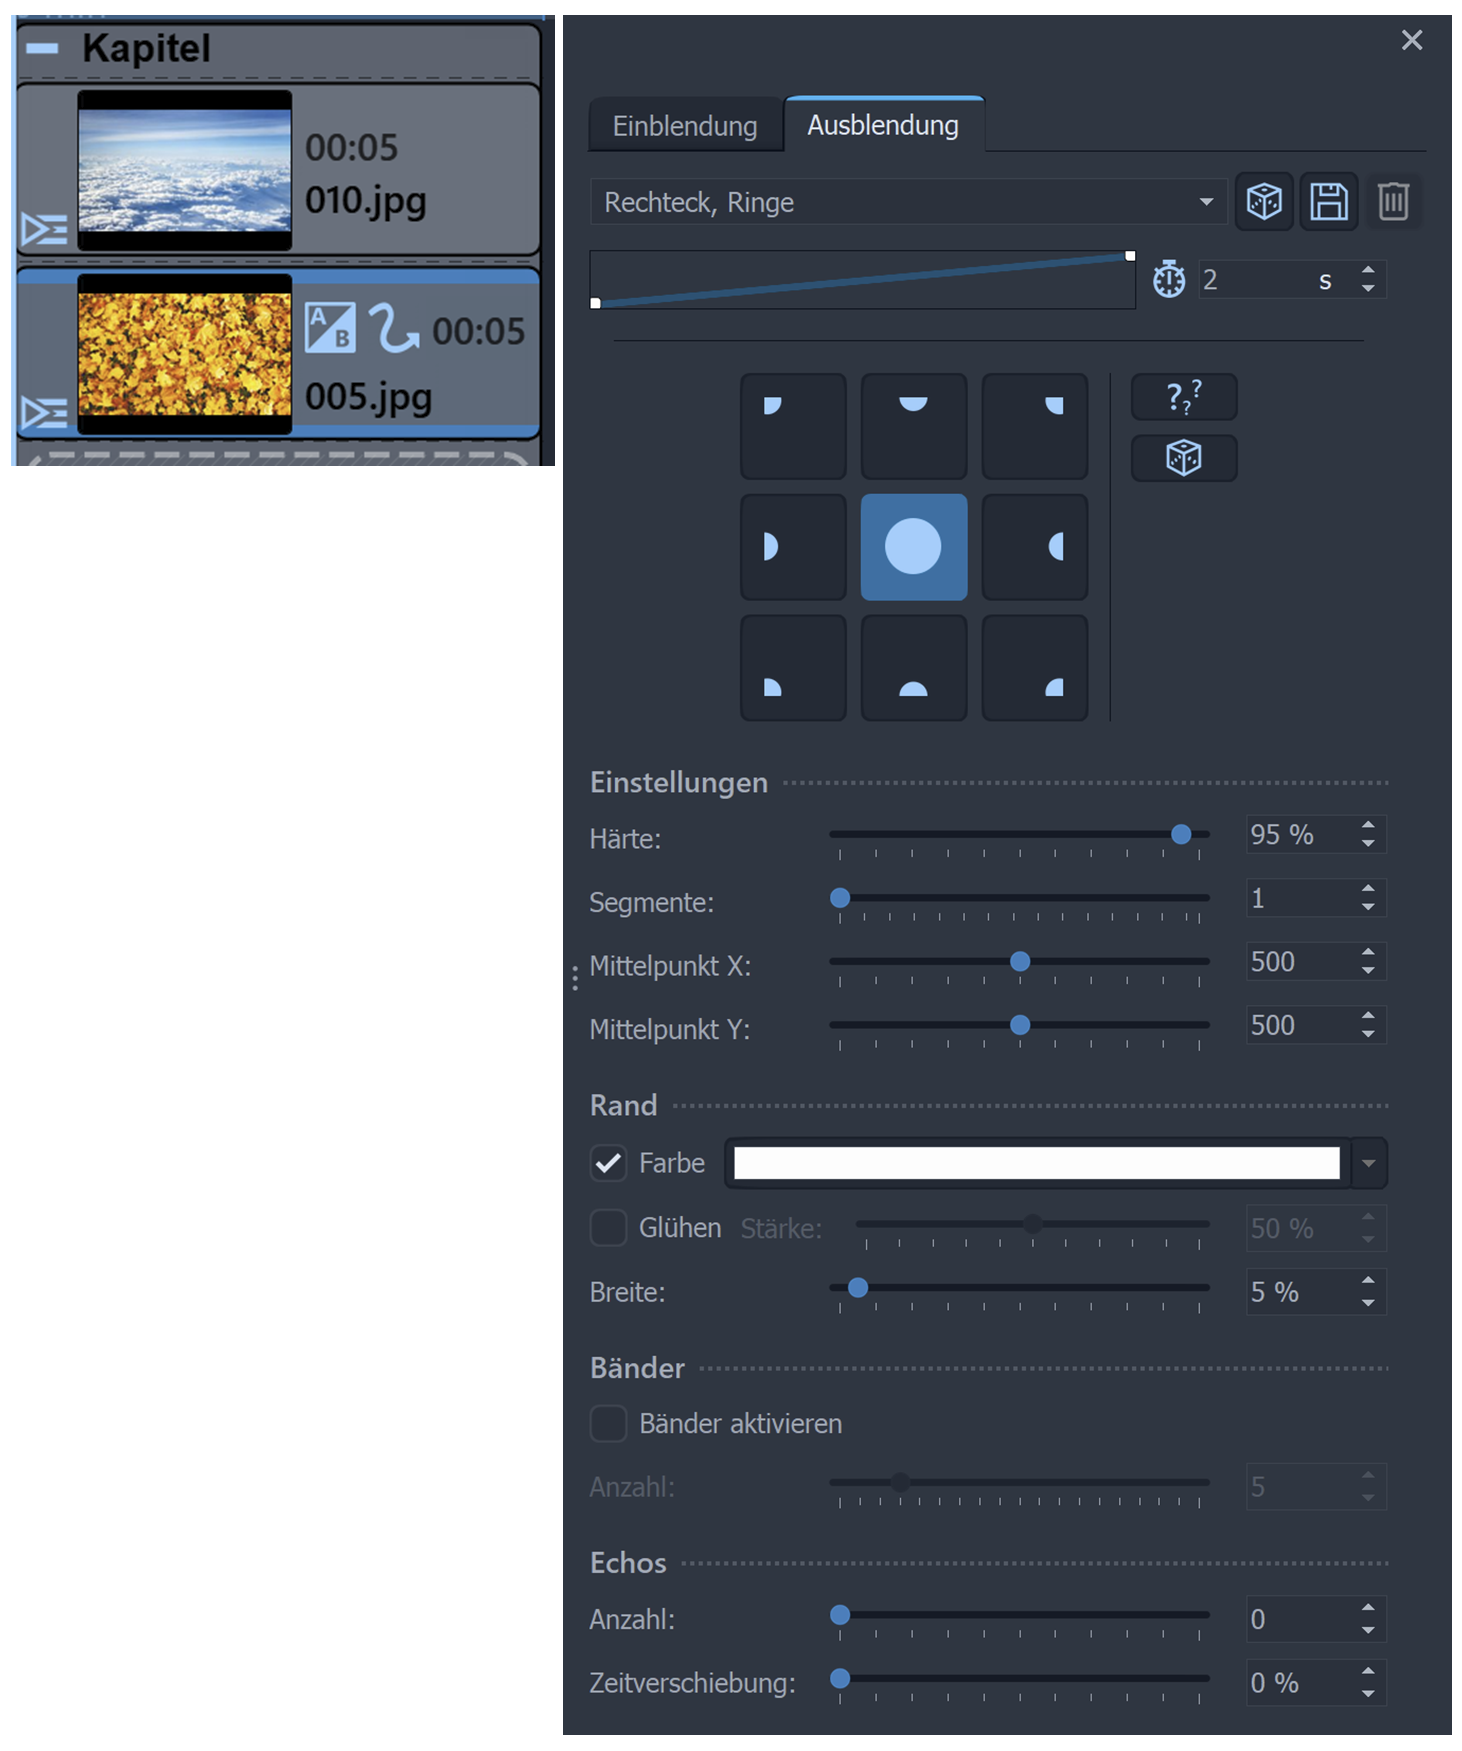
Task: Select the center circle position tile
Action: coord(913,547)
